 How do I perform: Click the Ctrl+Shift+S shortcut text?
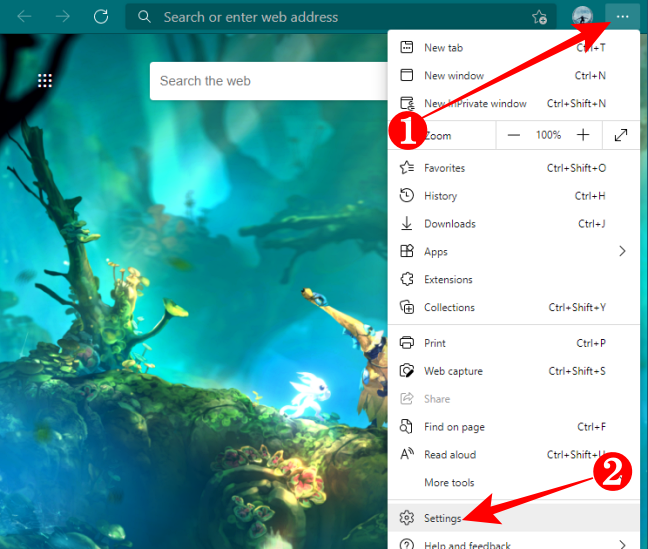pos(577,371)
